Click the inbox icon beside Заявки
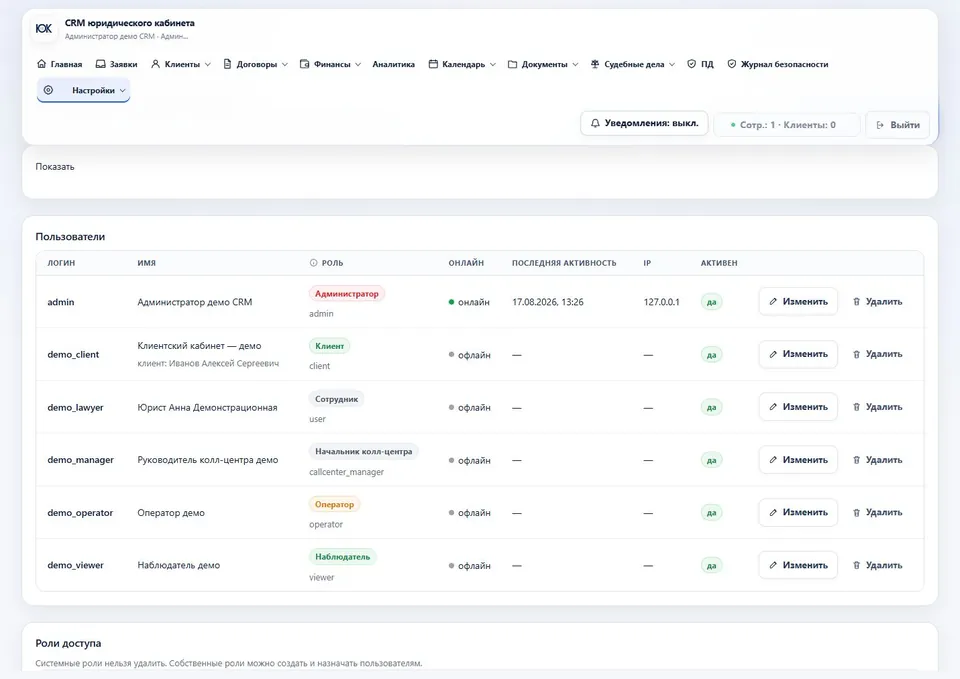The height and width of the screenshot is (679, 960). [x=100, y=64]
